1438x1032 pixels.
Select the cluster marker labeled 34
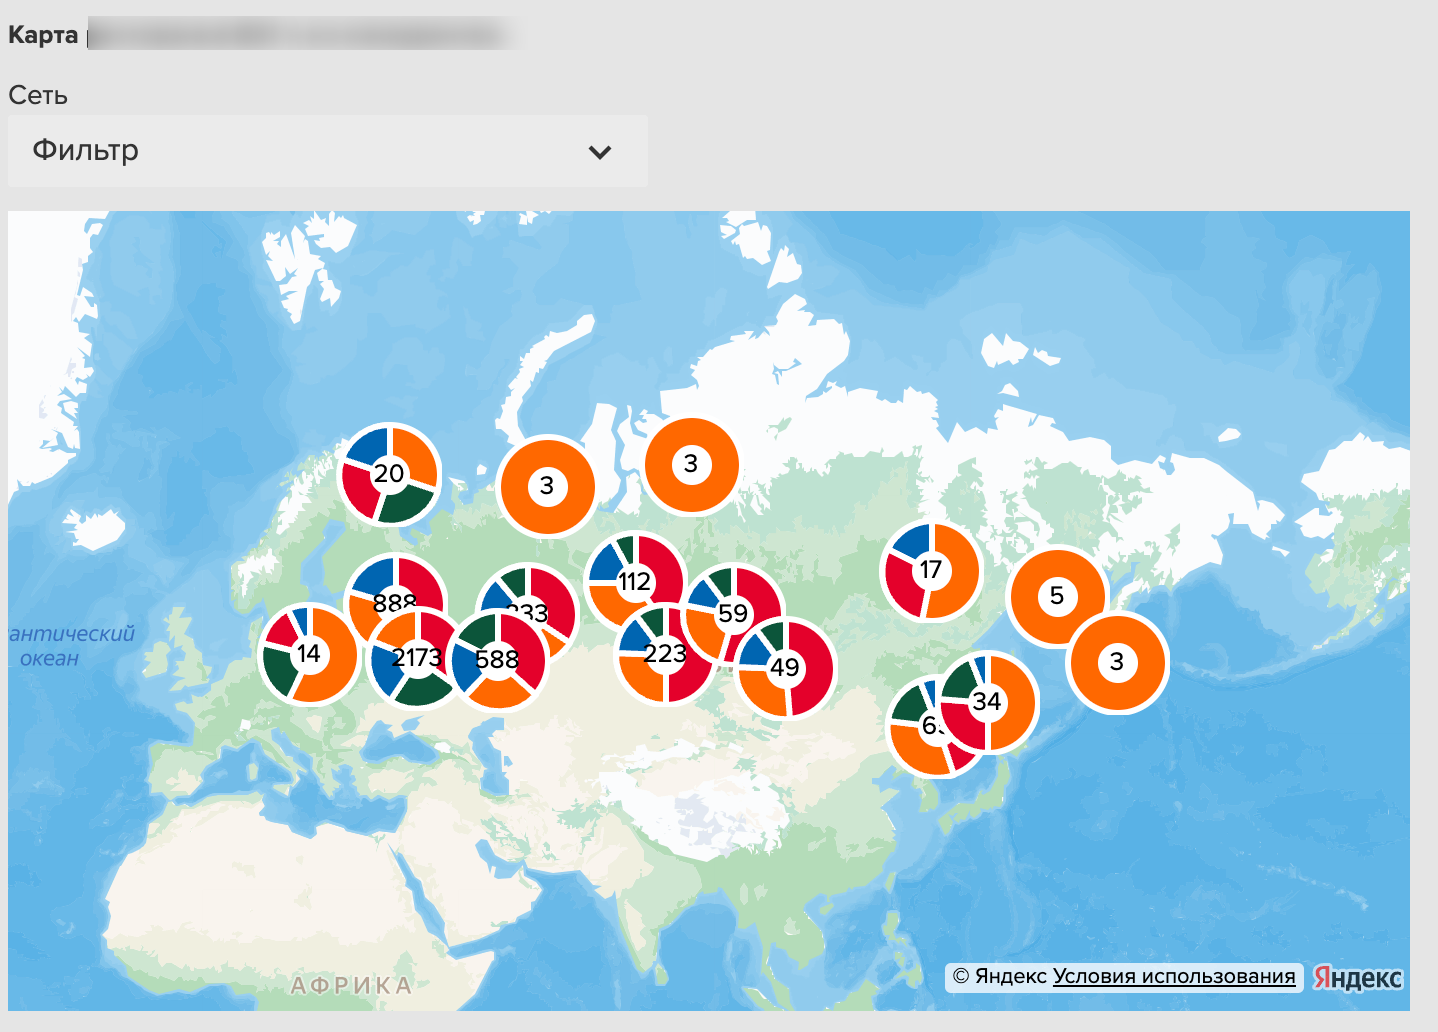987,702
